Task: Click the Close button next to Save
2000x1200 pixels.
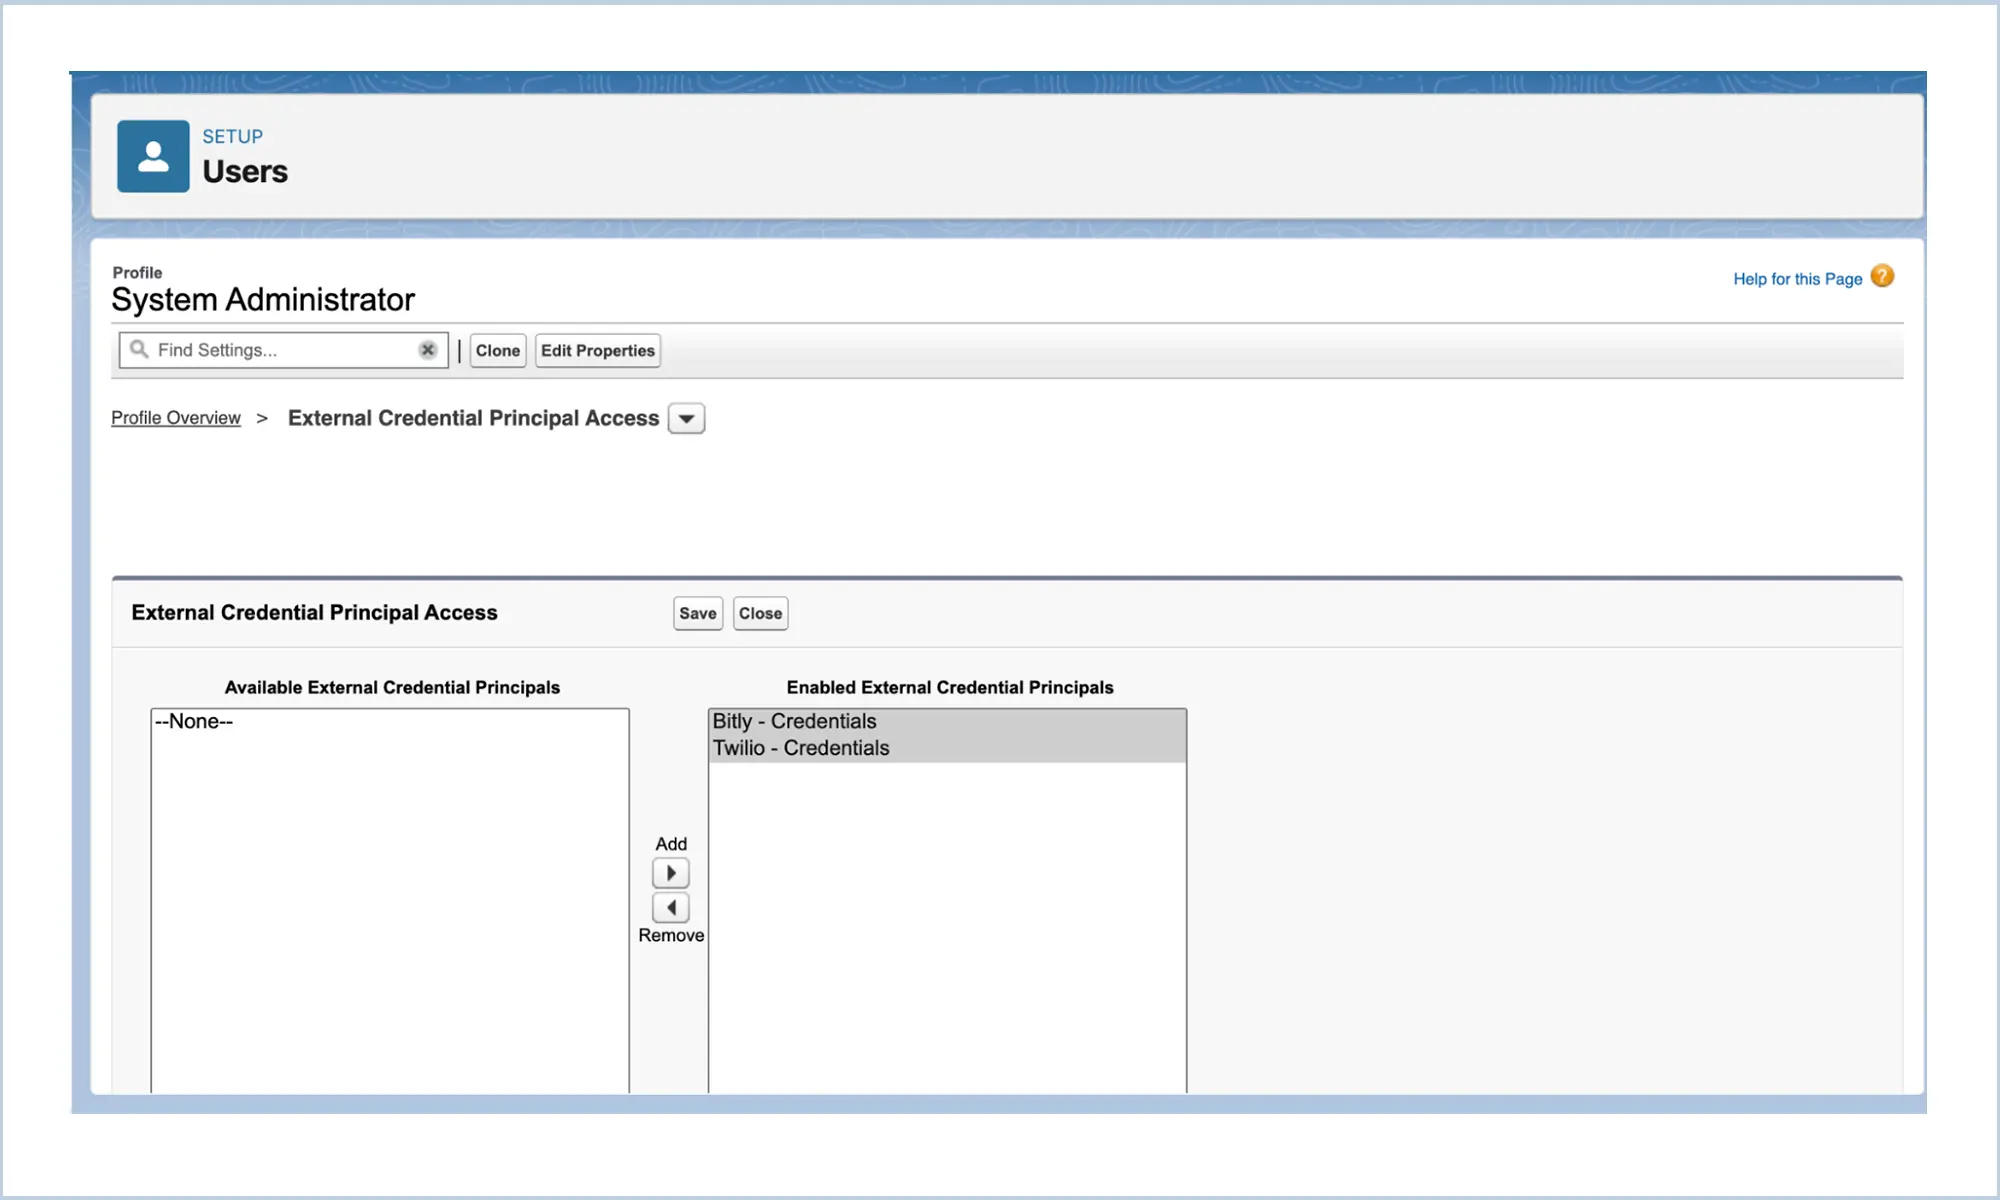Action: pos(760,614)
